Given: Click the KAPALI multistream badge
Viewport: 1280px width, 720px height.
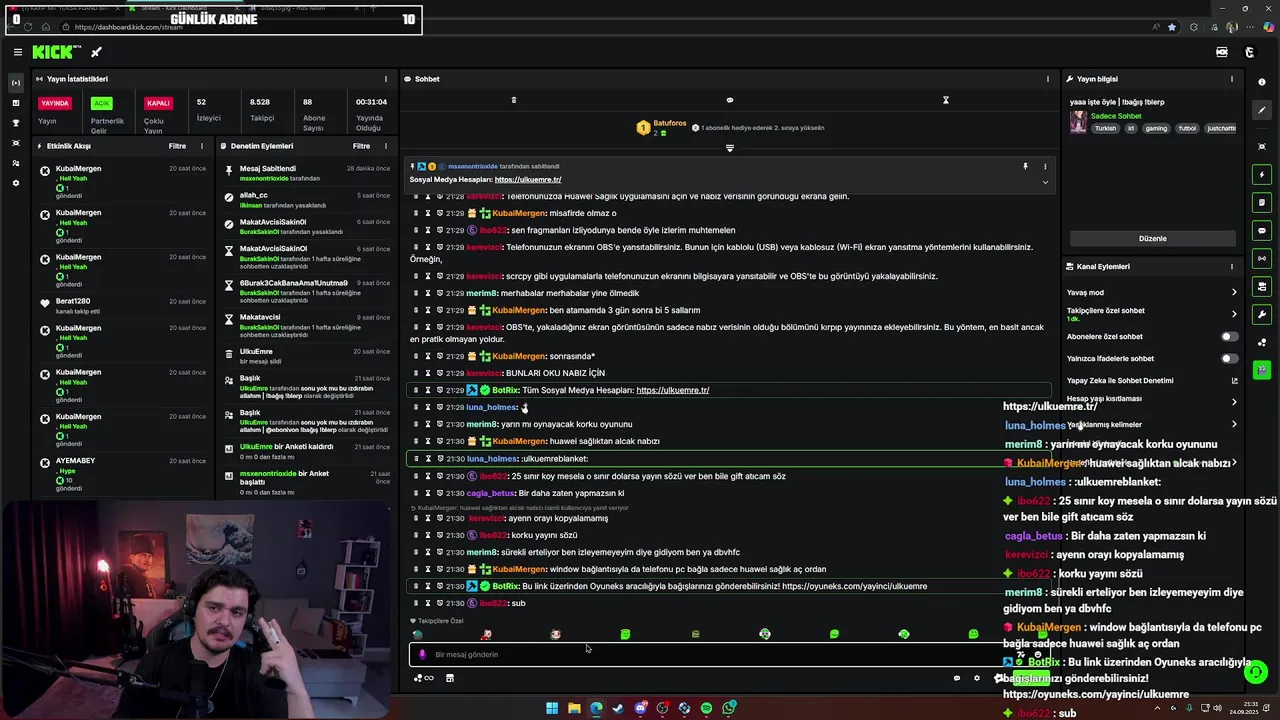Looking at the screenshot, I should pyautogui.click(x=158, y=103).
